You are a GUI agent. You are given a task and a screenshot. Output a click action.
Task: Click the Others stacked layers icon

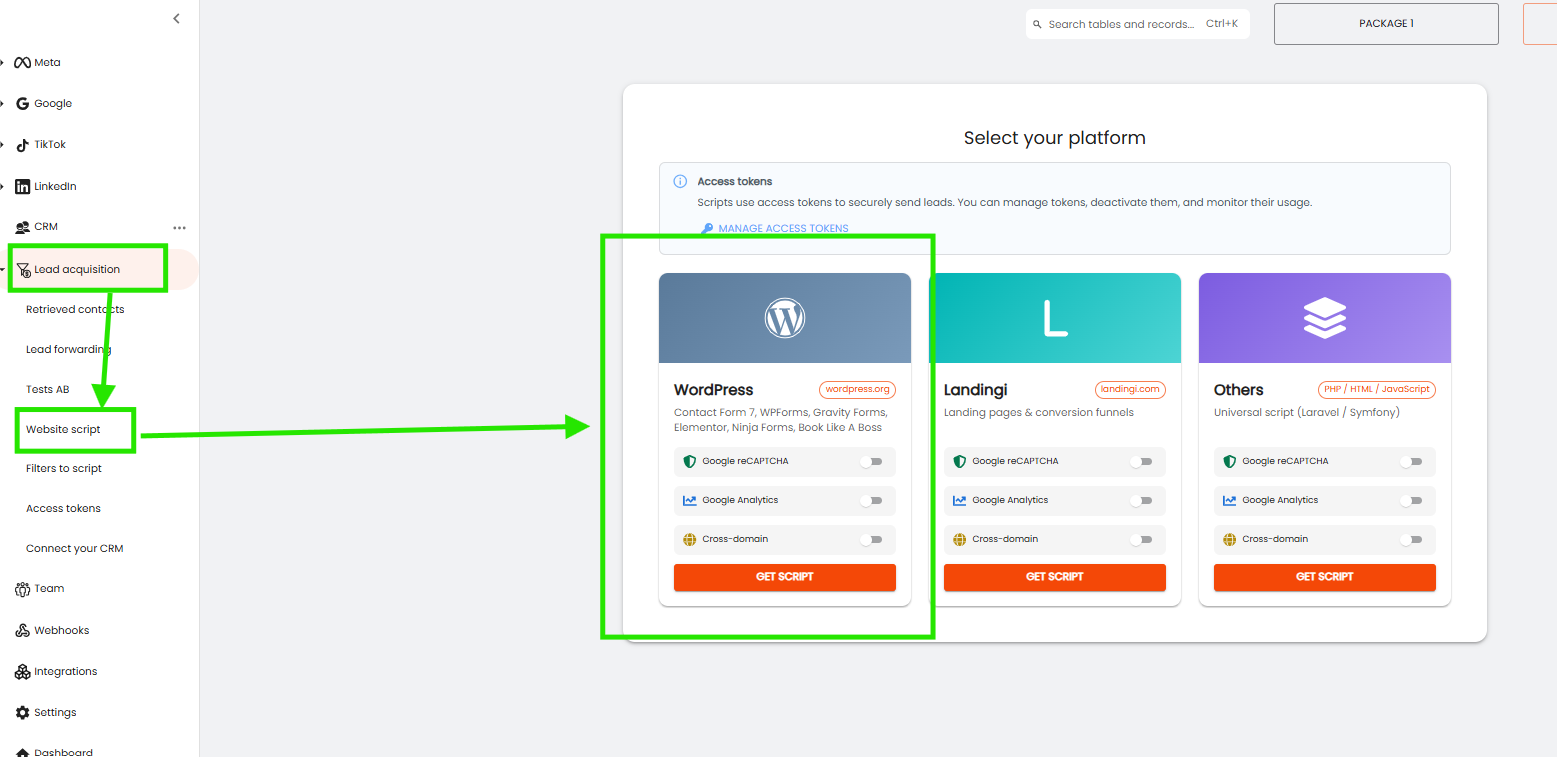tap(1324, 318)
